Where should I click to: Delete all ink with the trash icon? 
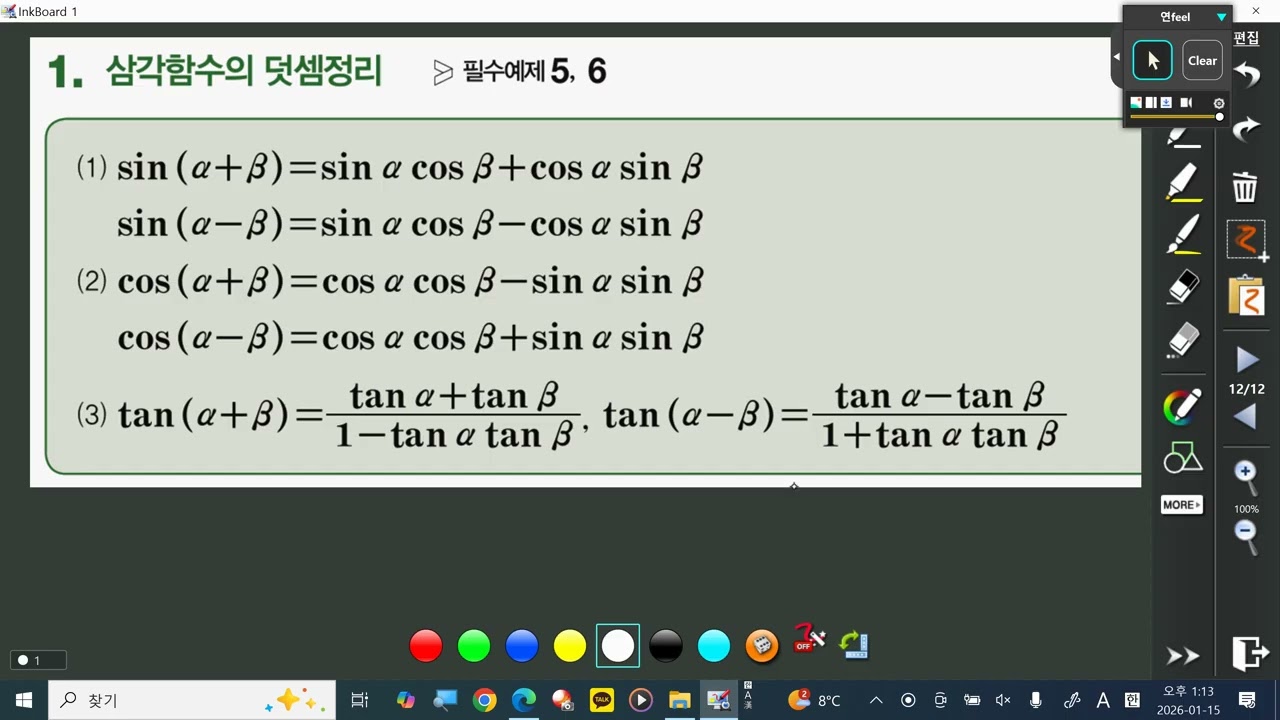(x=1245, y=186)
